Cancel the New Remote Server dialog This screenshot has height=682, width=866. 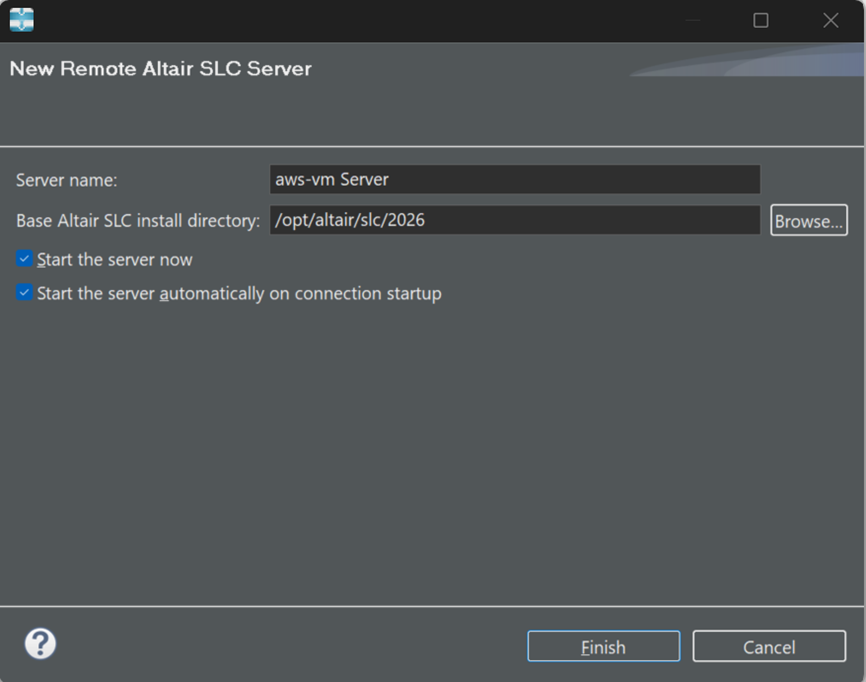click(x=769, y=646)
